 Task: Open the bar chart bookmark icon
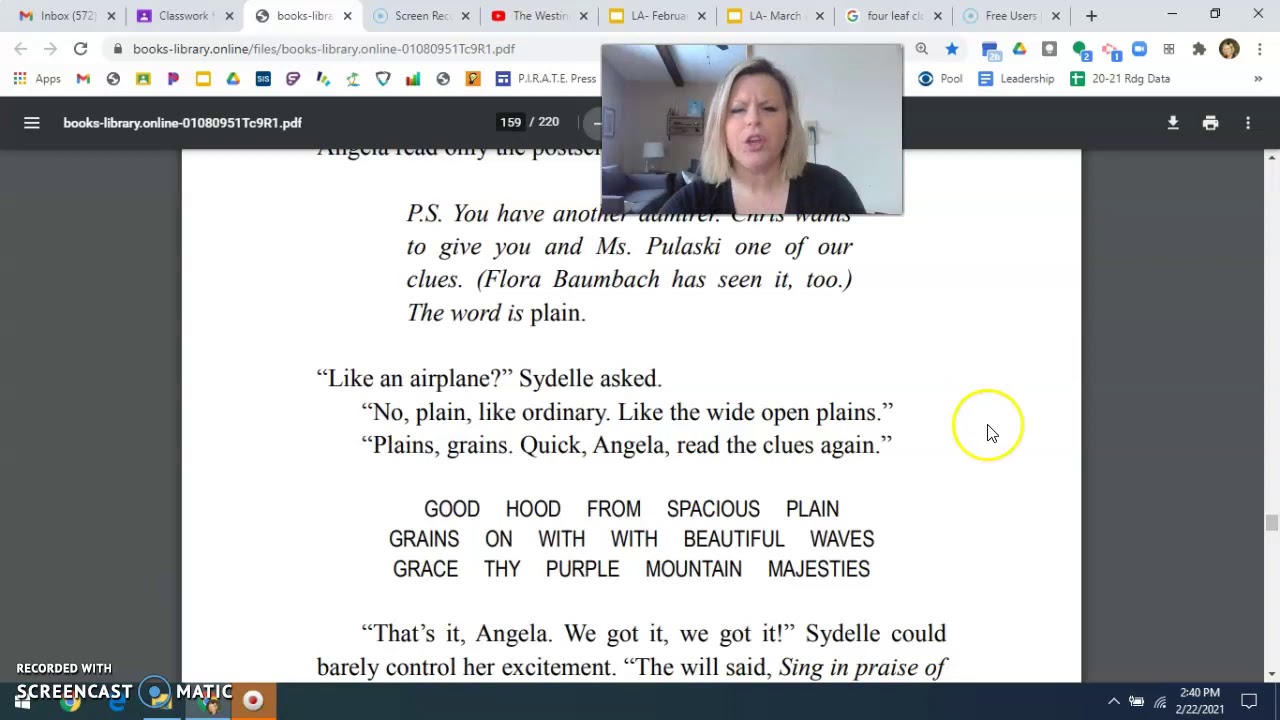coord(413,79)
